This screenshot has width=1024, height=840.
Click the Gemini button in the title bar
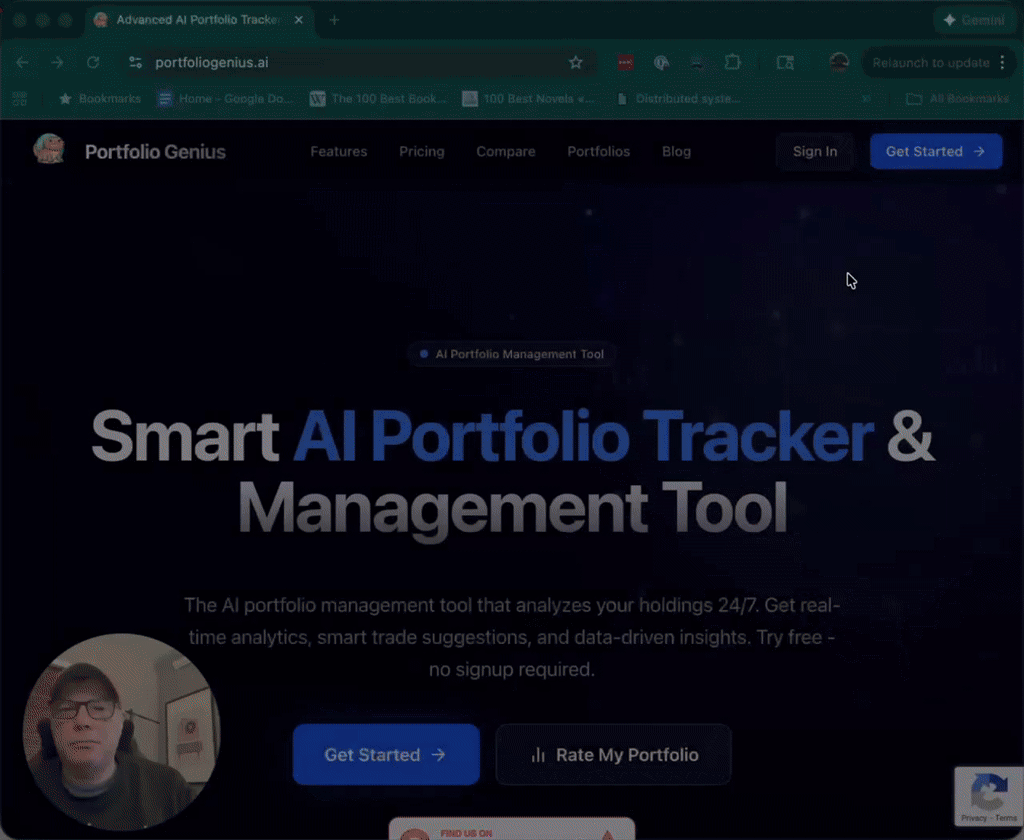pyautogui.click(x=974, y=20)
